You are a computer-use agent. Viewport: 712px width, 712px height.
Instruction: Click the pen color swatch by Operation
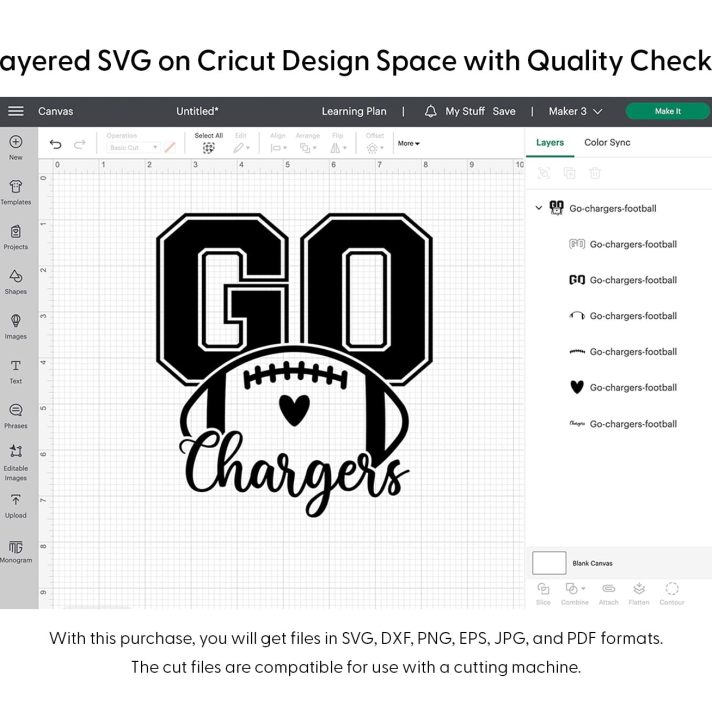[x=170, y=148]
